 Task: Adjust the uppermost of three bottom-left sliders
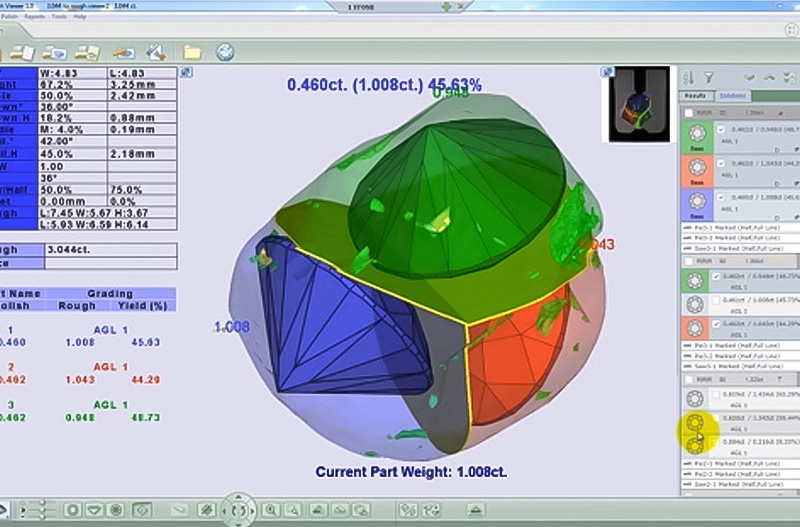pos(42,504)
